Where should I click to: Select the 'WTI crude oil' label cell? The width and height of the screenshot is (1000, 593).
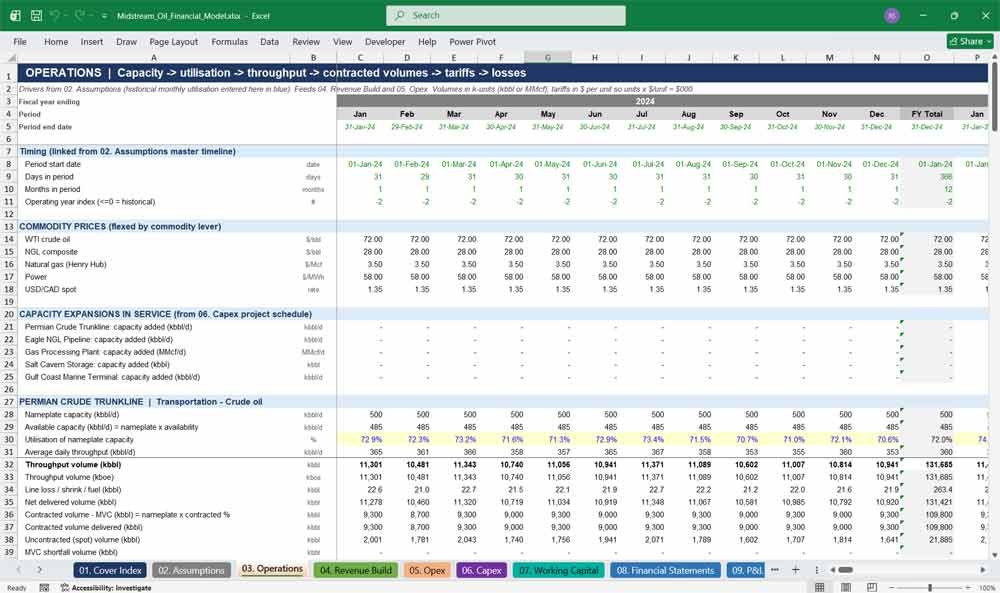(x=154, y=239)
